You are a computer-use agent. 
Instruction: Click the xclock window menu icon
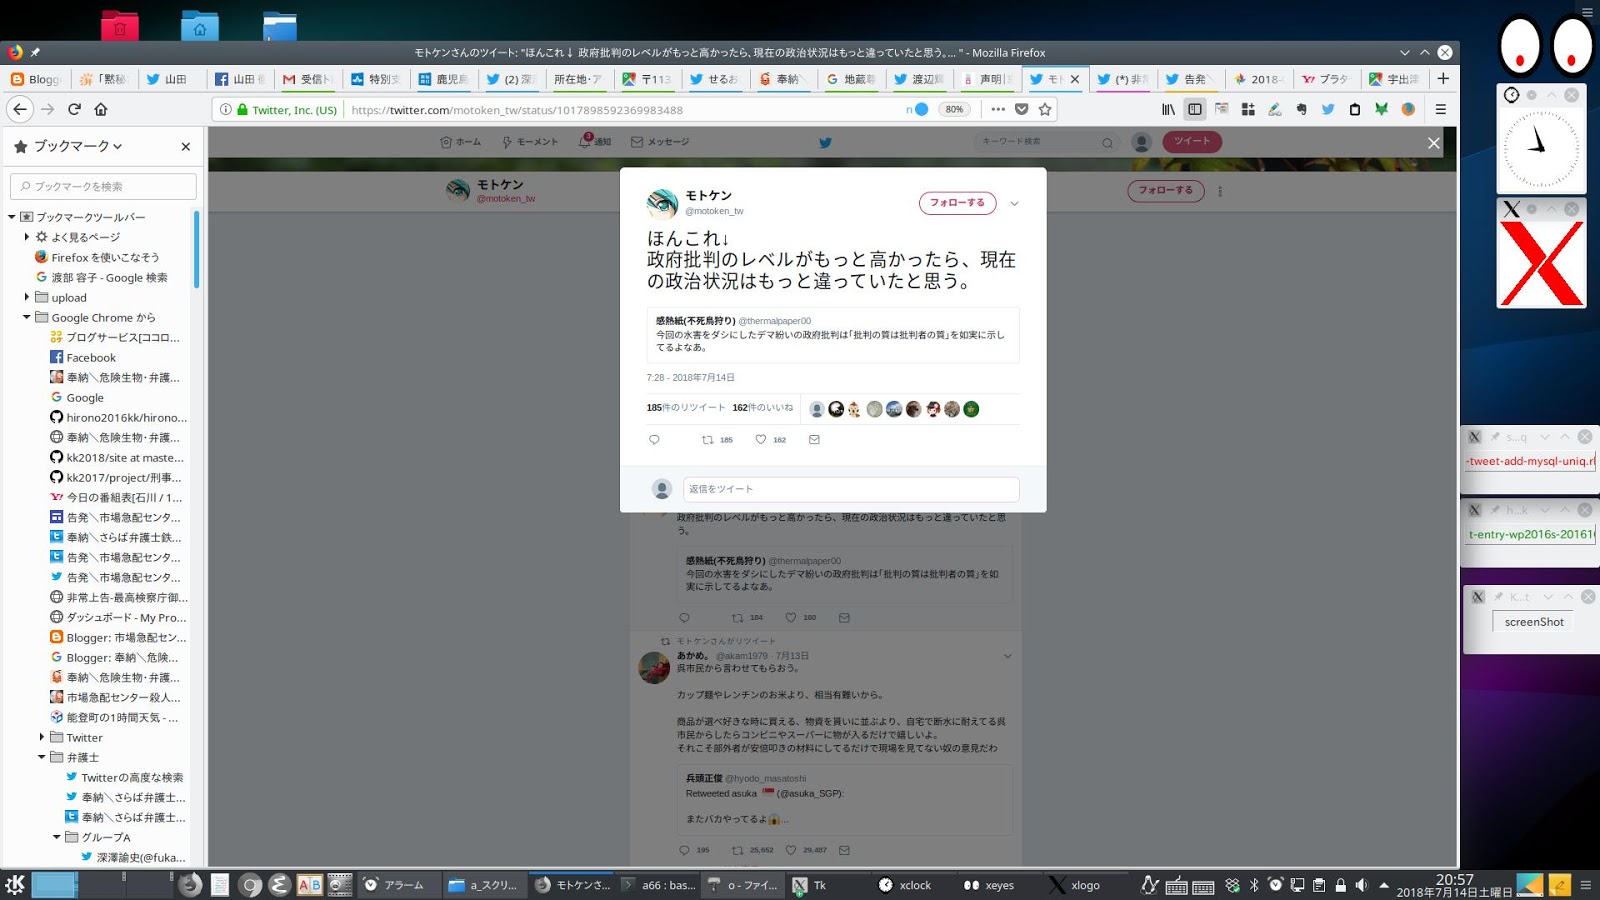pyautogui.click(x=1512, y=95)
